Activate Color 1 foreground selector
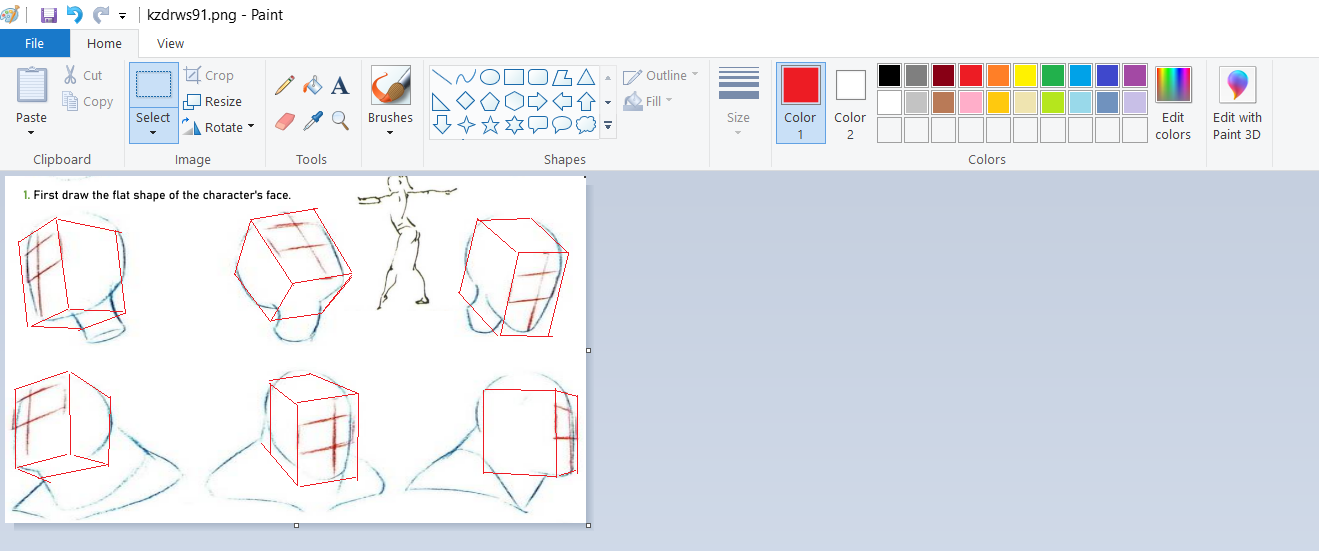1319x551 pixels. click(x=800, y=104)
